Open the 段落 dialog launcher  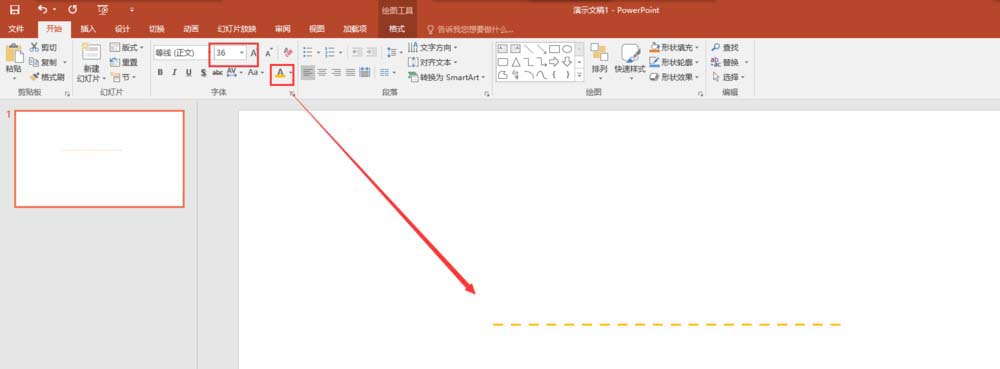487,94
